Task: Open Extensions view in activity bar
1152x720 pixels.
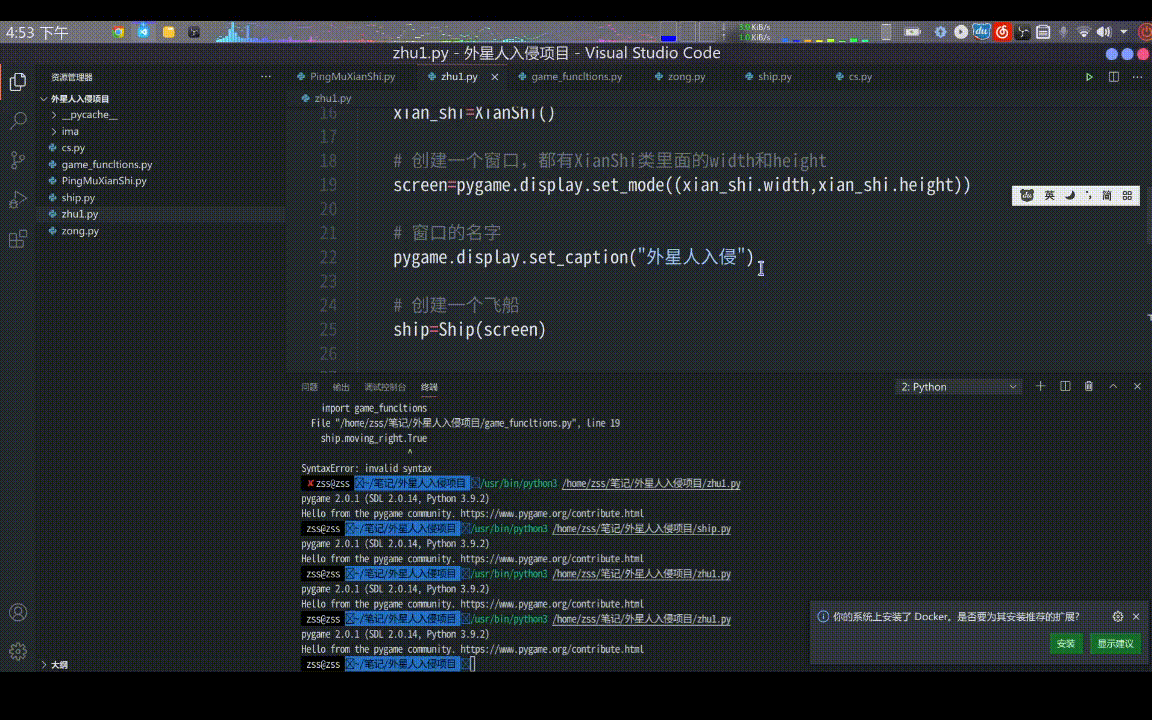Action: pyautogui.click(x=18, y=239)
